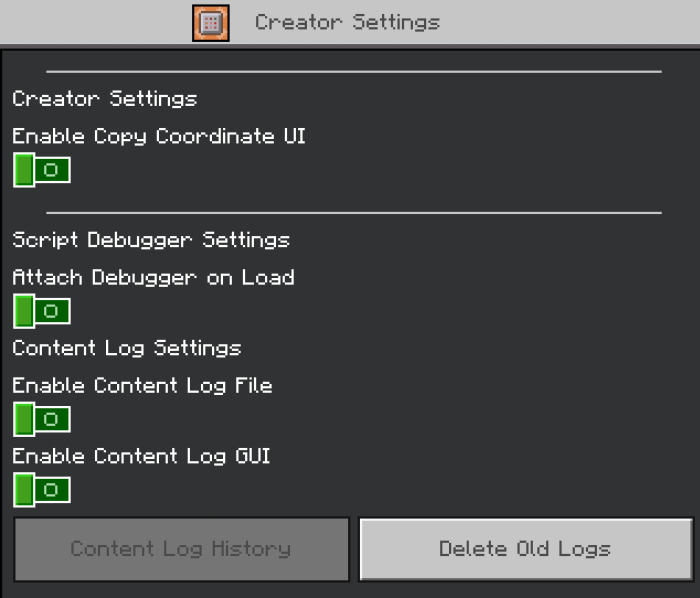Click the command block icon in header
Viewport: 700px width, 598px height.
(210, 22)
